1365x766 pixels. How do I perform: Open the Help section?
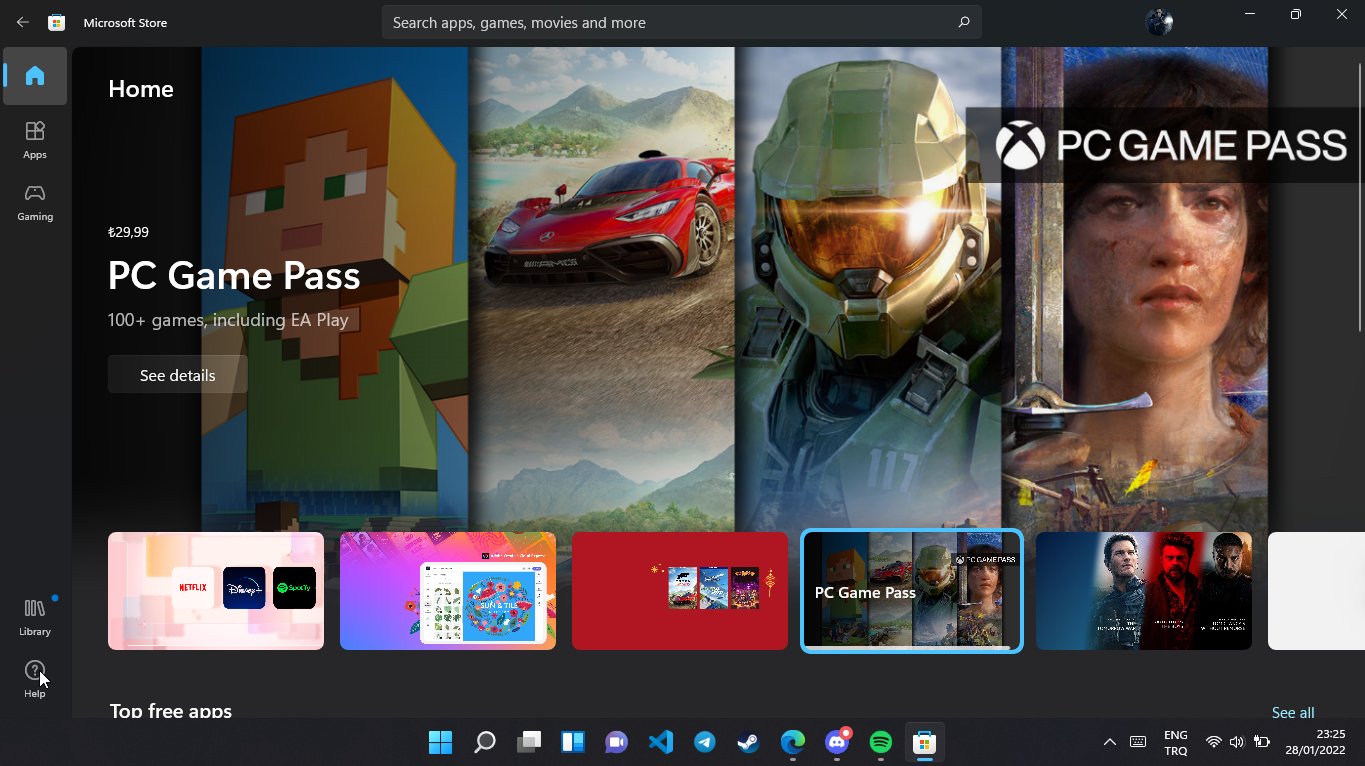pyautogui.click(x=35, y=679)
